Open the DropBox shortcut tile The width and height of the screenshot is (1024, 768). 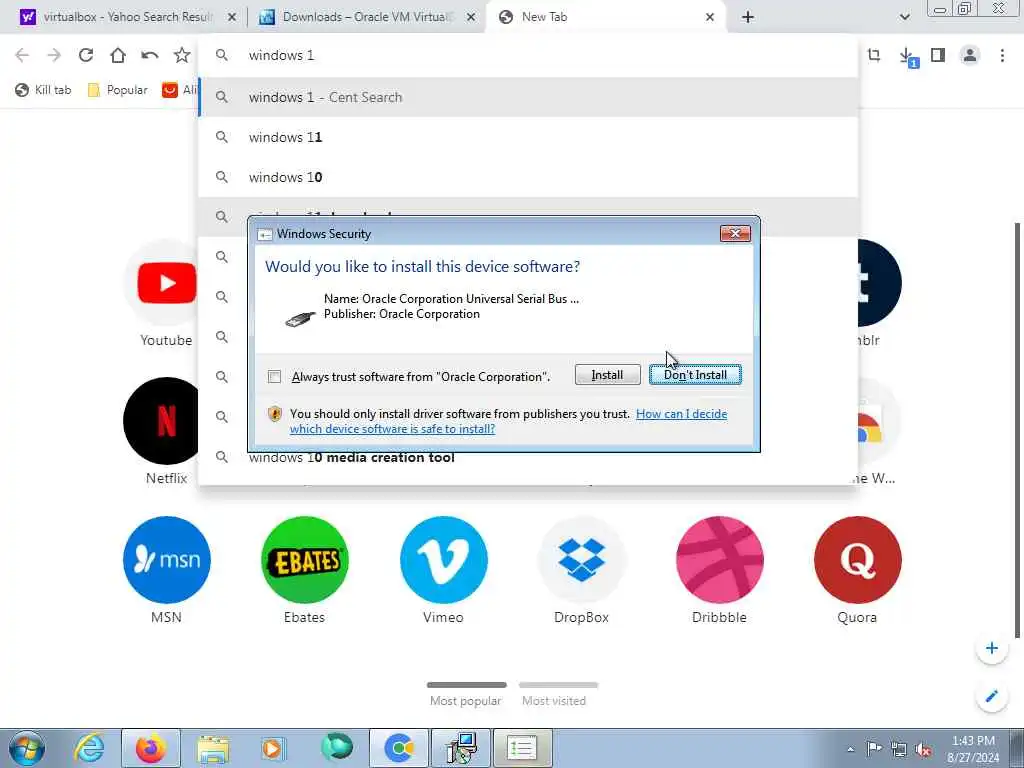[581, 560]
